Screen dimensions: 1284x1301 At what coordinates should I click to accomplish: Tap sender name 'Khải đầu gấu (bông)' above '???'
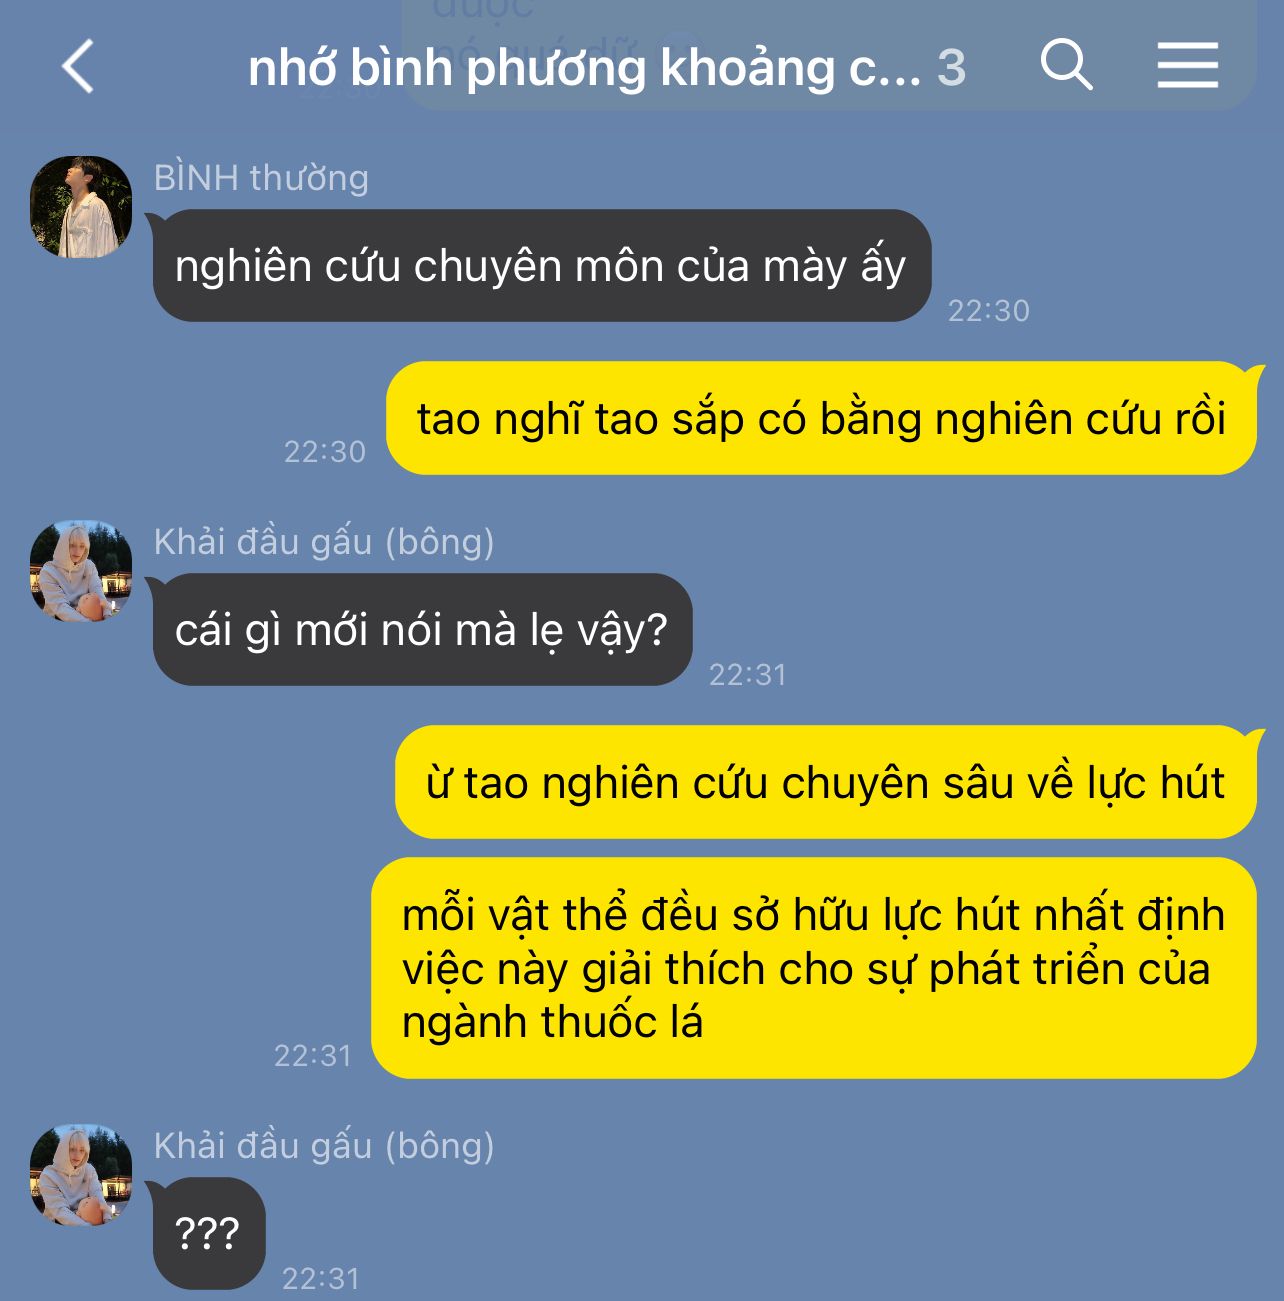coord(324,1146)
